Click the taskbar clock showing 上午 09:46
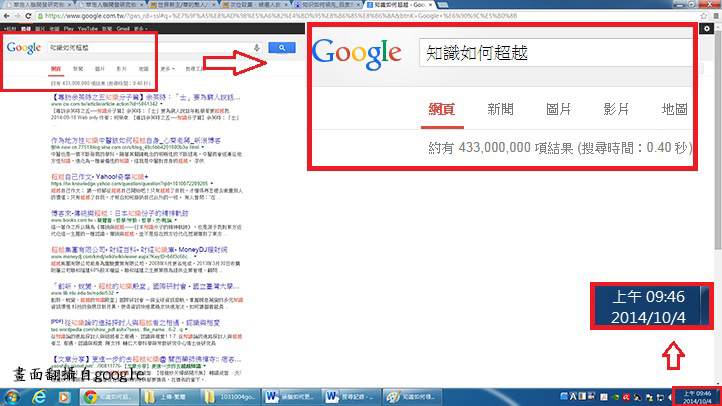 pyautogui.click(x=697, y=397)
